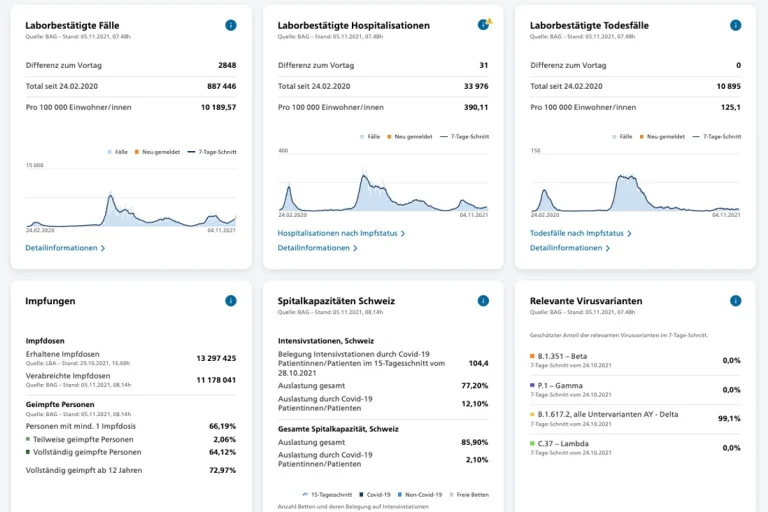Click green swatch for C.37 – Lambda
Image resolution: width=768 pixels, height=512 pixels.
point(532,443)
